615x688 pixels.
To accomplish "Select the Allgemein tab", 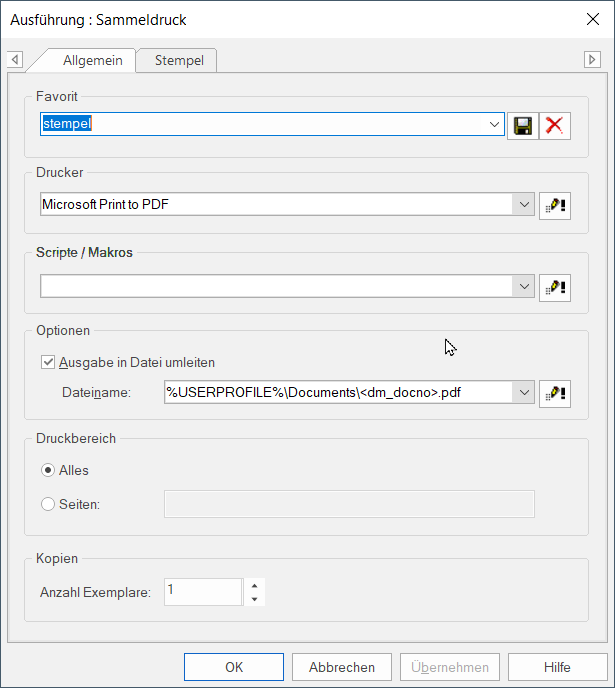I will [92, 61].
